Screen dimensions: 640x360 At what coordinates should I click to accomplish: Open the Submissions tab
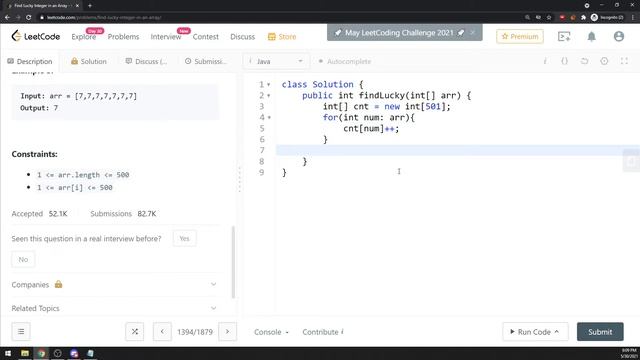coord(206,61)
